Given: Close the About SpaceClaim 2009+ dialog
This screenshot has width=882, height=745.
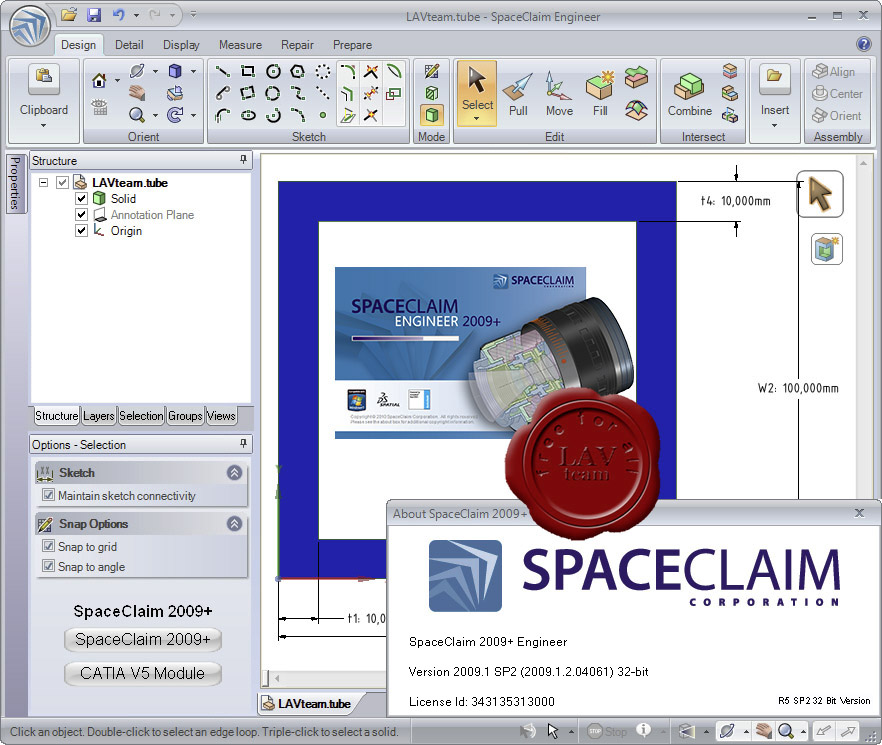Looking at the screenshot, I should [859, 513].
